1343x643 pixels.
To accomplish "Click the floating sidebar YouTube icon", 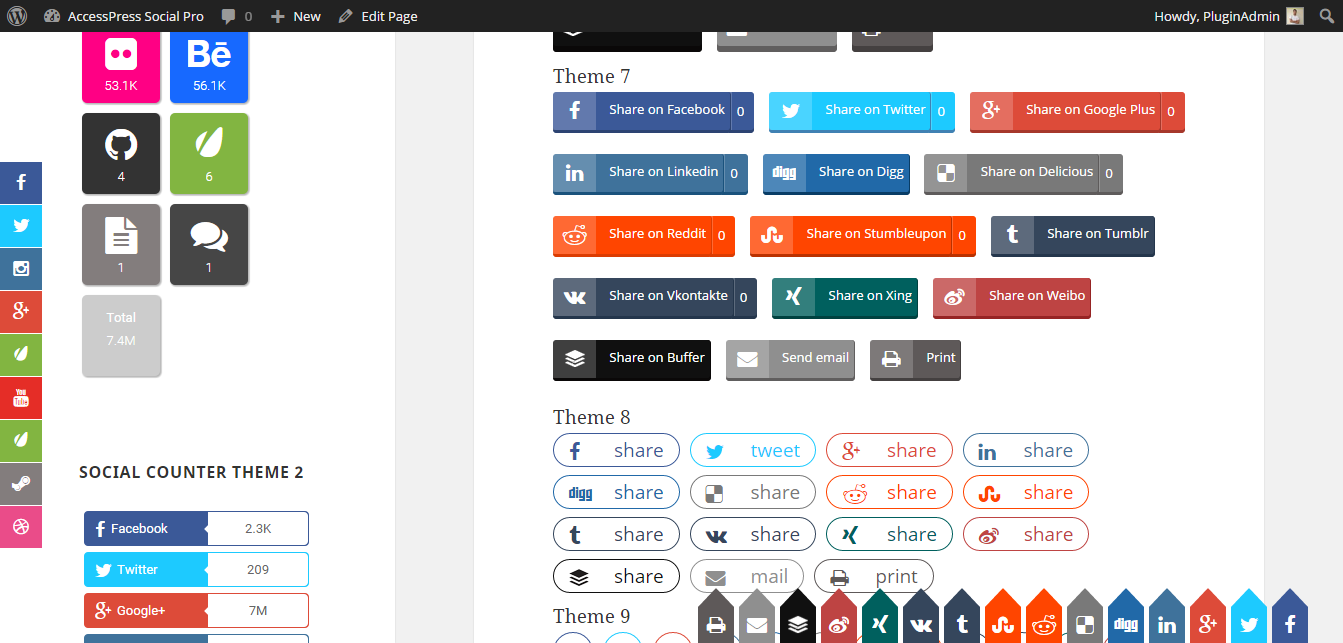I will pos(21,398).
